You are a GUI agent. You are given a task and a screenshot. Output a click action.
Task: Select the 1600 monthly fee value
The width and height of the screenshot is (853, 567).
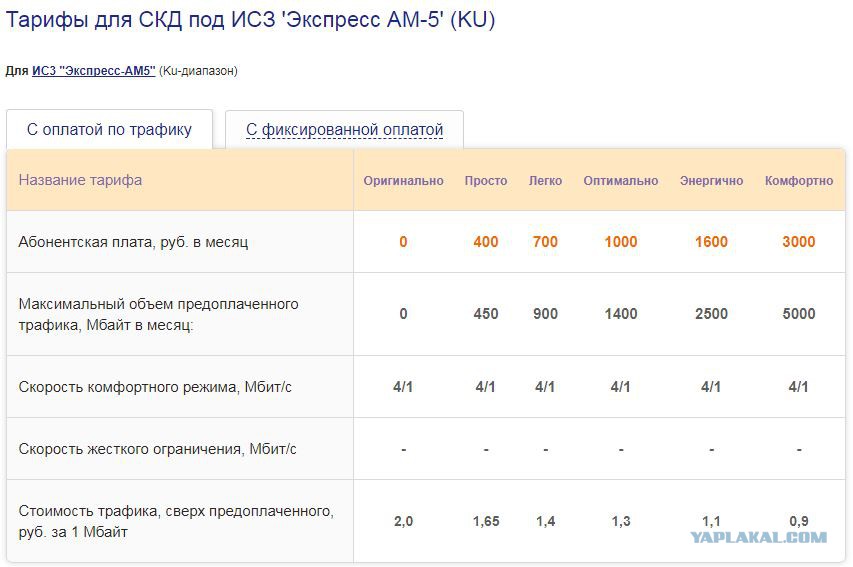712,242
